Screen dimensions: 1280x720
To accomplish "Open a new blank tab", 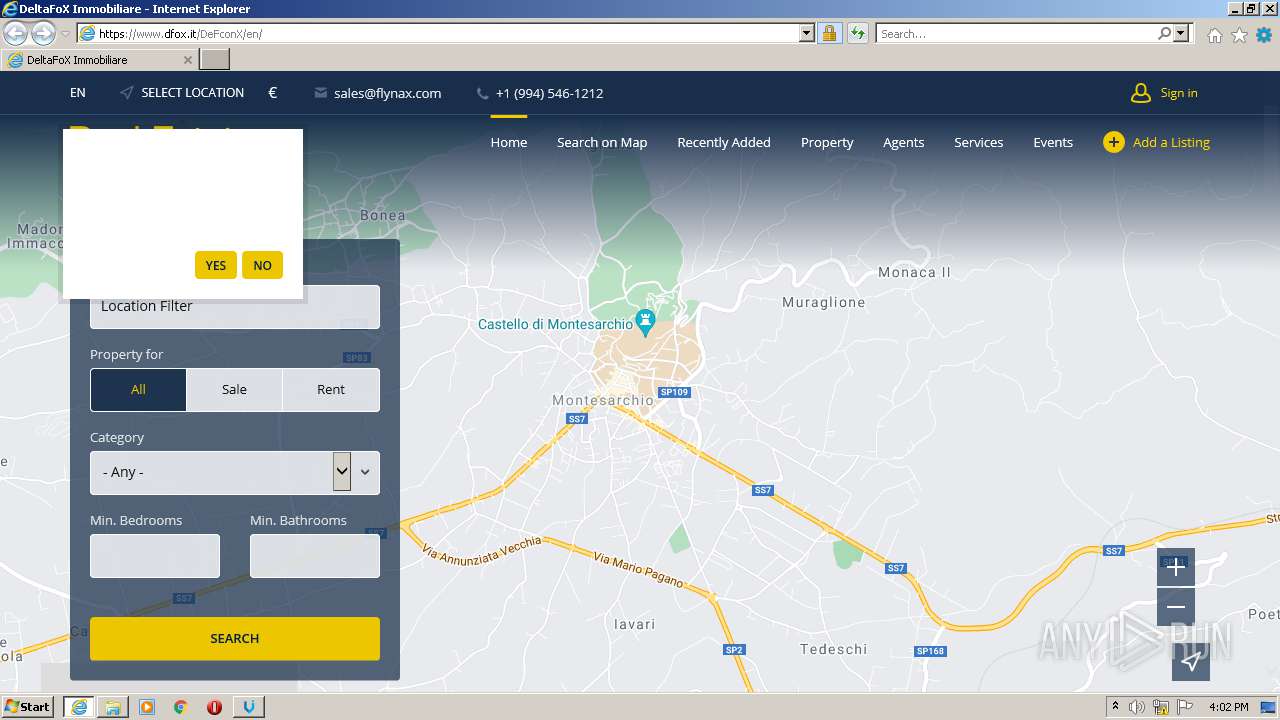I will (215, 60).
